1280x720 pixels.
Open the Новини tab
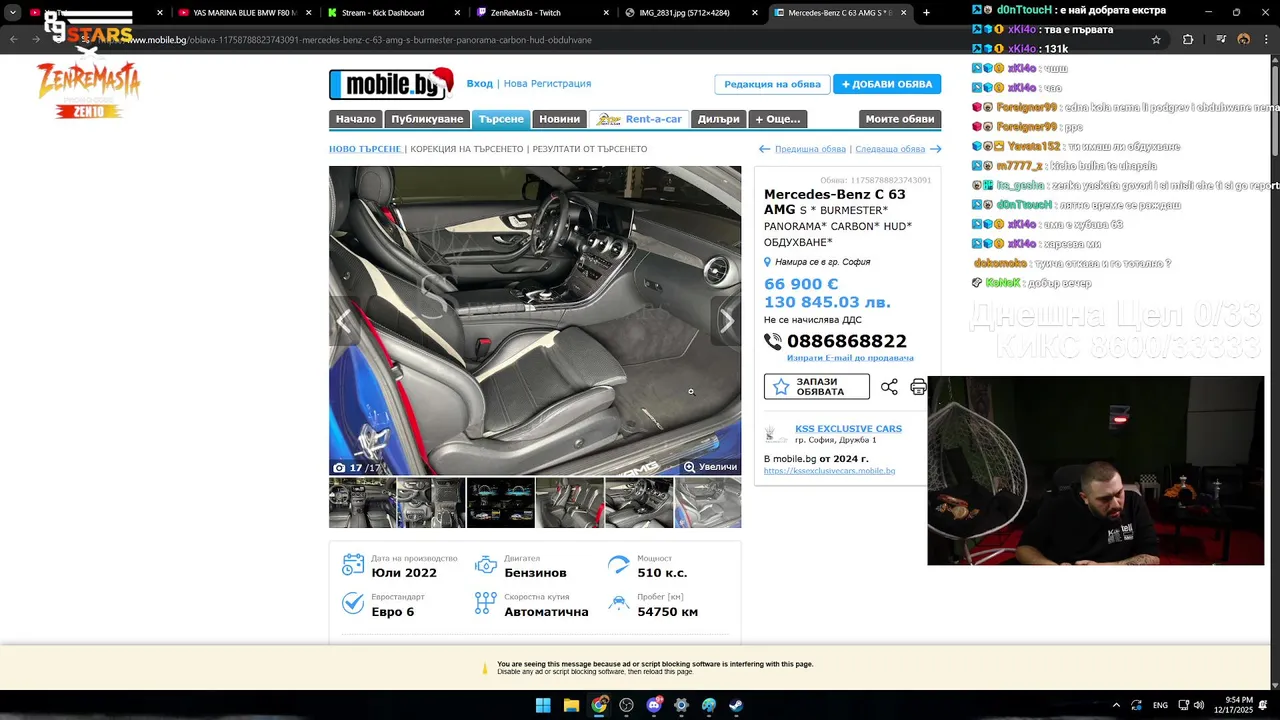(559, 119)
